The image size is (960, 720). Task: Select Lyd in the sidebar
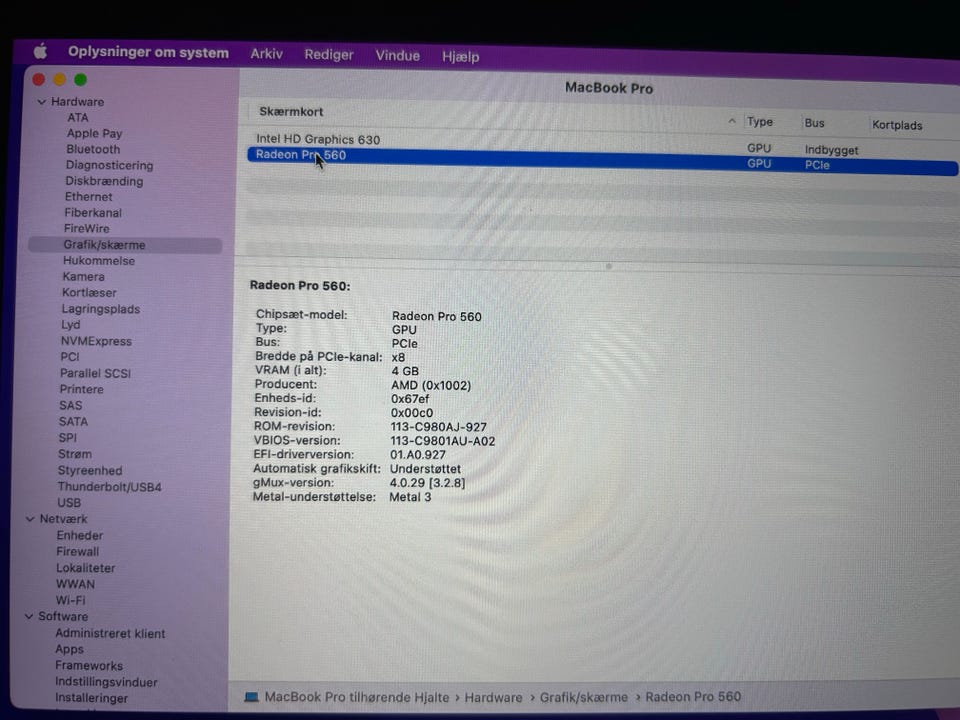(70, 325)
